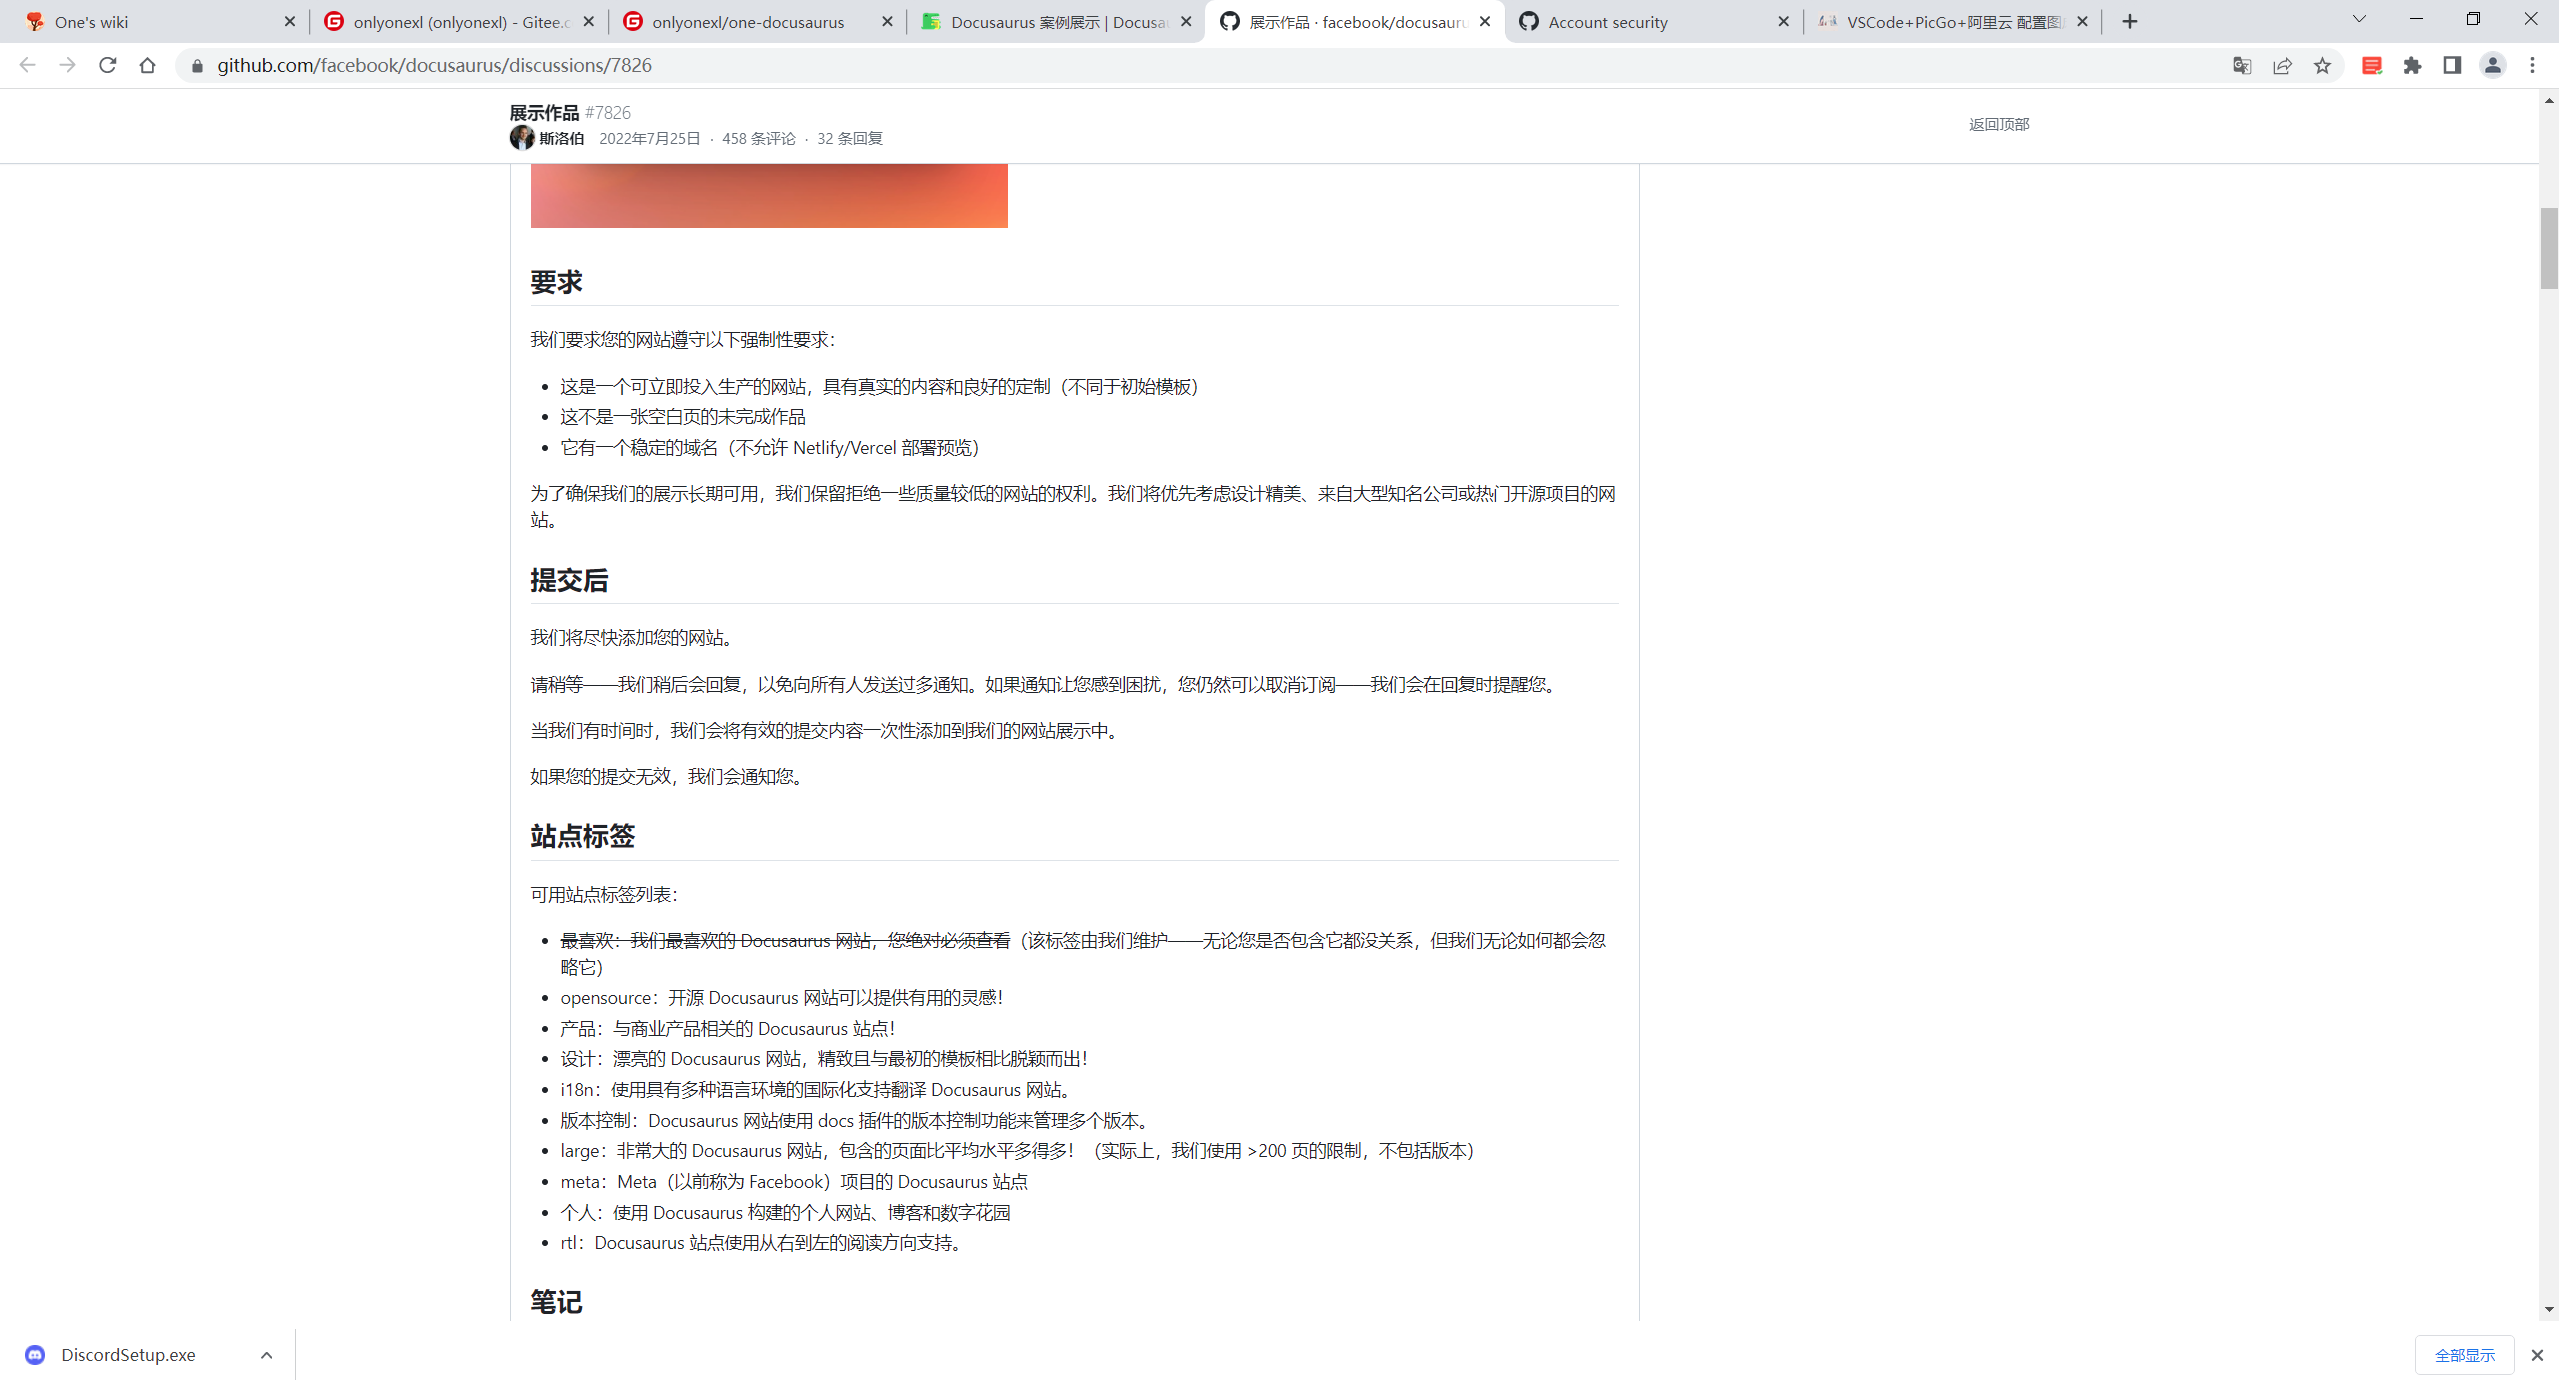The width and height of the screenshot is (2559, 1380).
Task: Click the opensource tag list item
Action: pos(781,997)
